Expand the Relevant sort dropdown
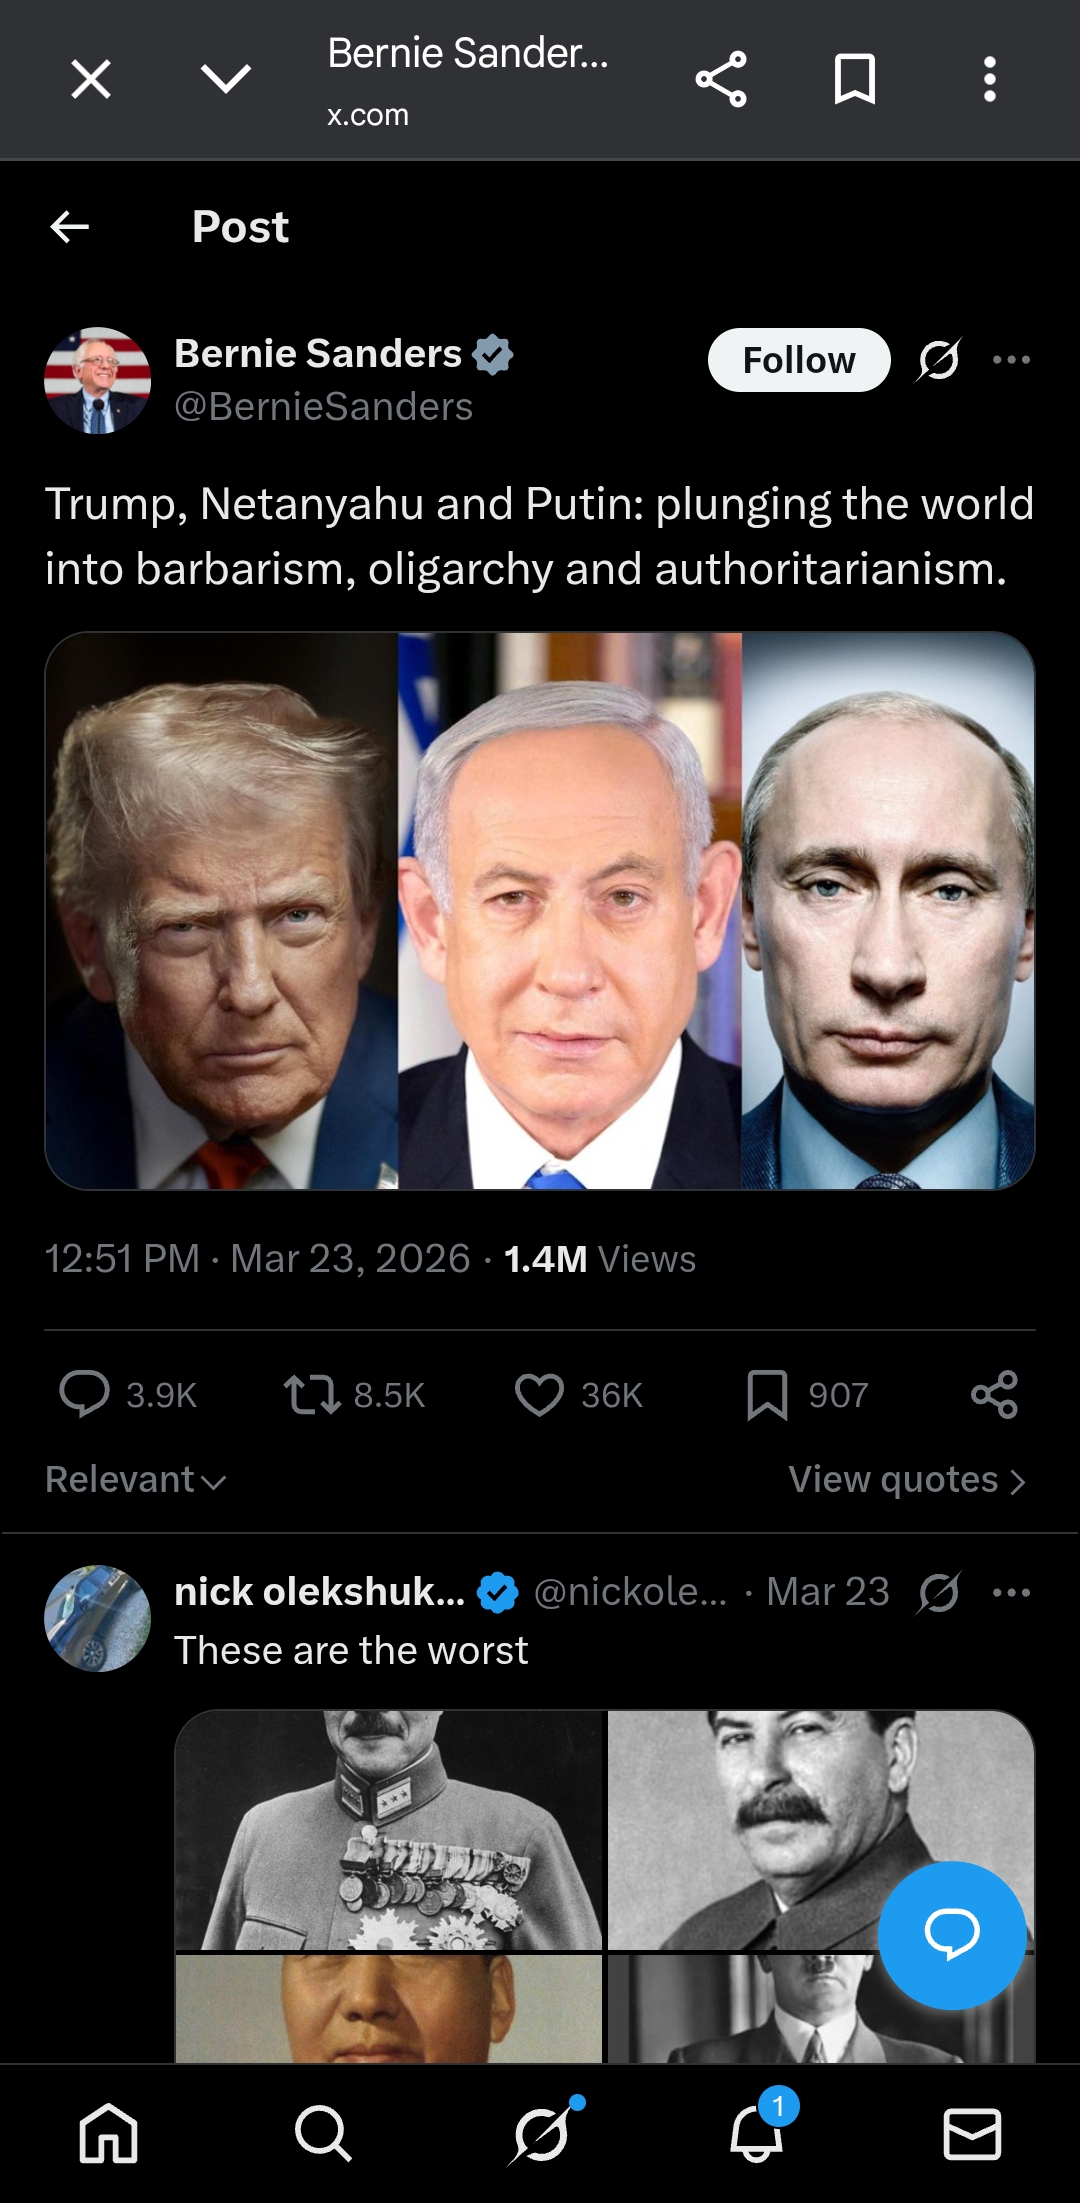1080x2203 pixels. (136, 1479)
